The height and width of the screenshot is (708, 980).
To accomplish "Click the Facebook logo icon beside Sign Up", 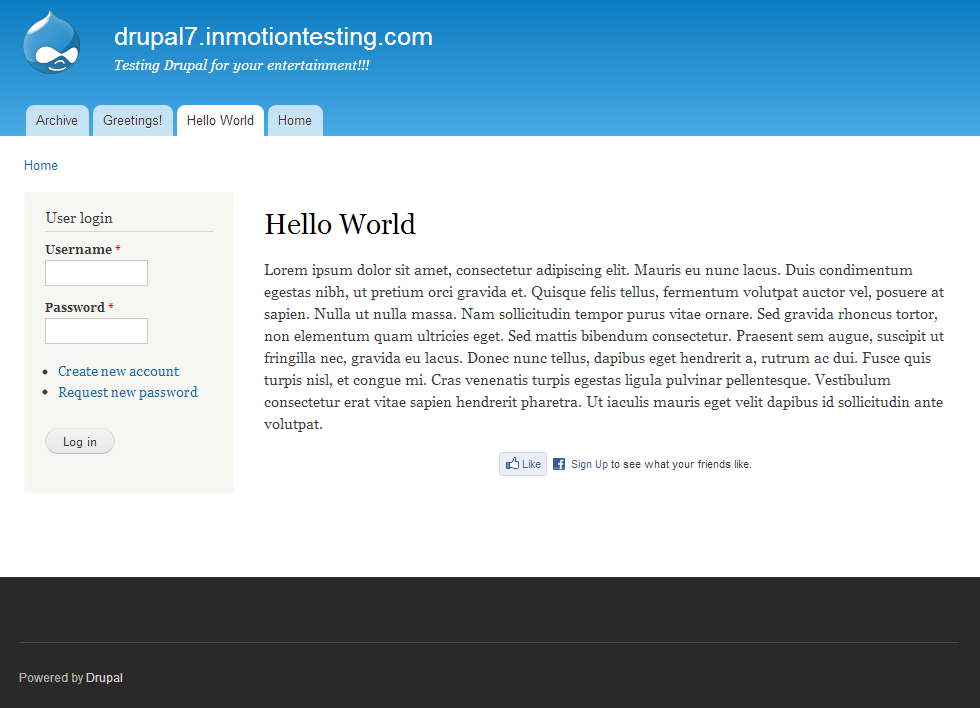I will click(x=559, y=464).
